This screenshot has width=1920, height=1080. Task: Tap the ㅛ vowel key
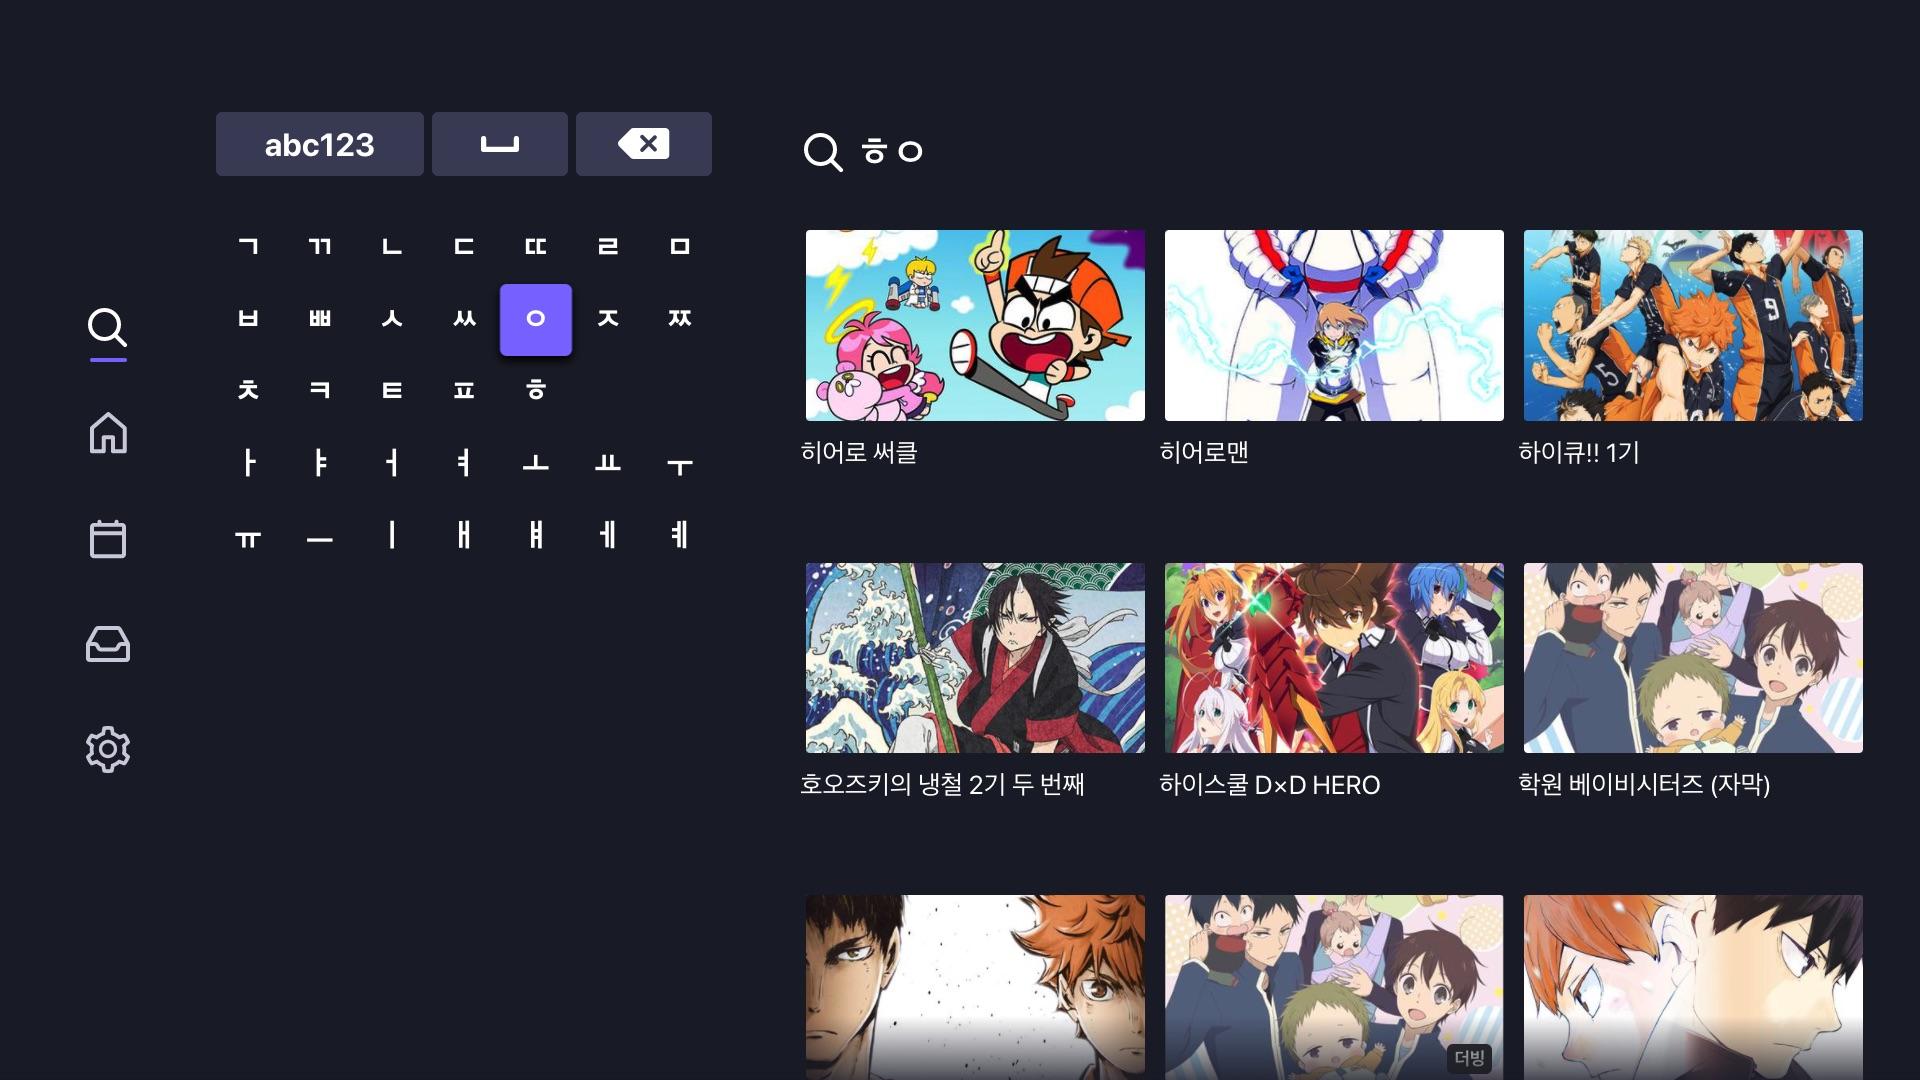(608, 463)
